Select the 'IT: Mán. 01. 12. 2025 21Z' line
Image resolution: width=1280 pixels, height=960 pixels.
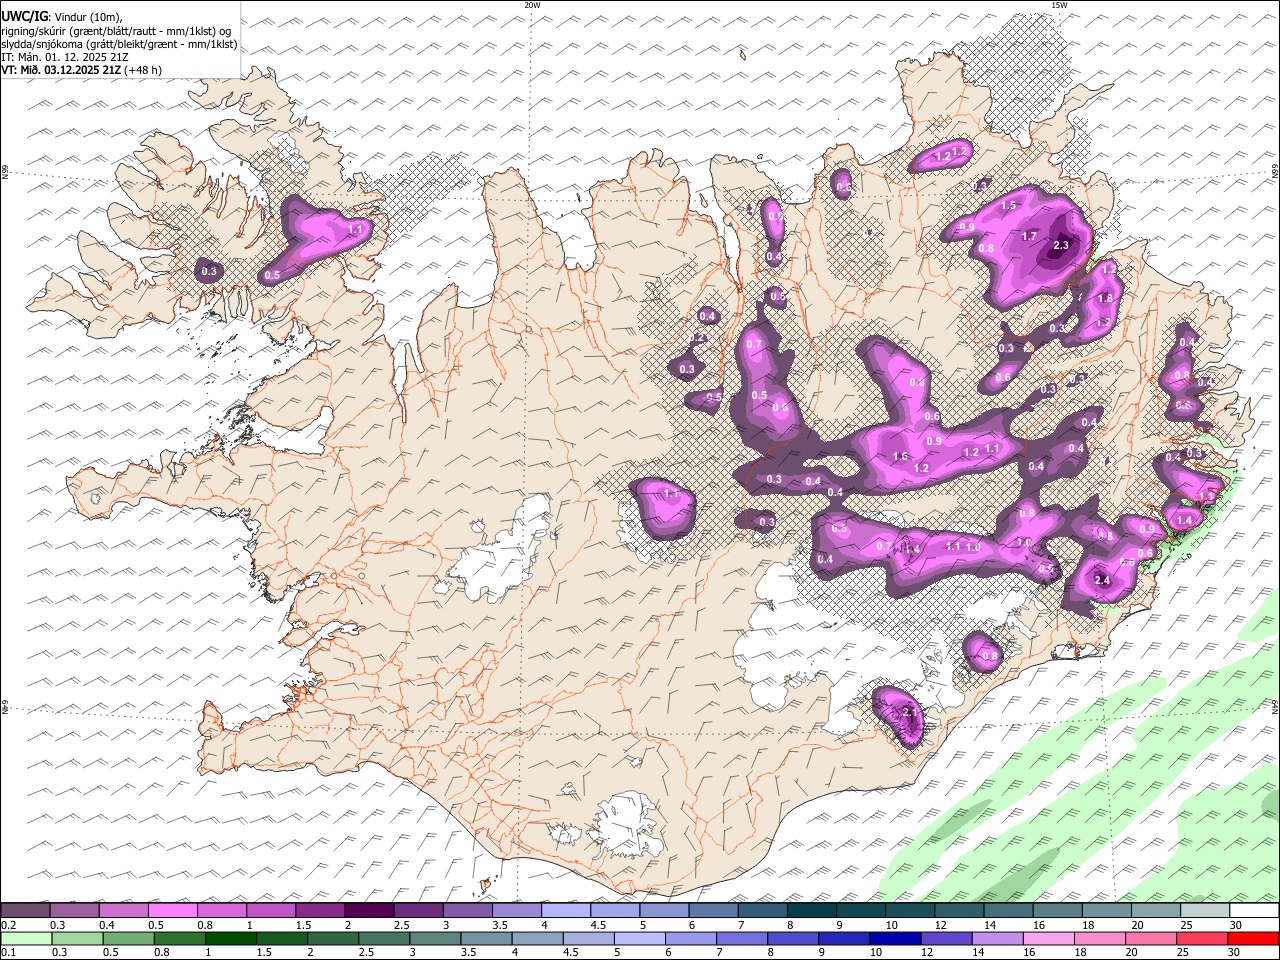64,57
